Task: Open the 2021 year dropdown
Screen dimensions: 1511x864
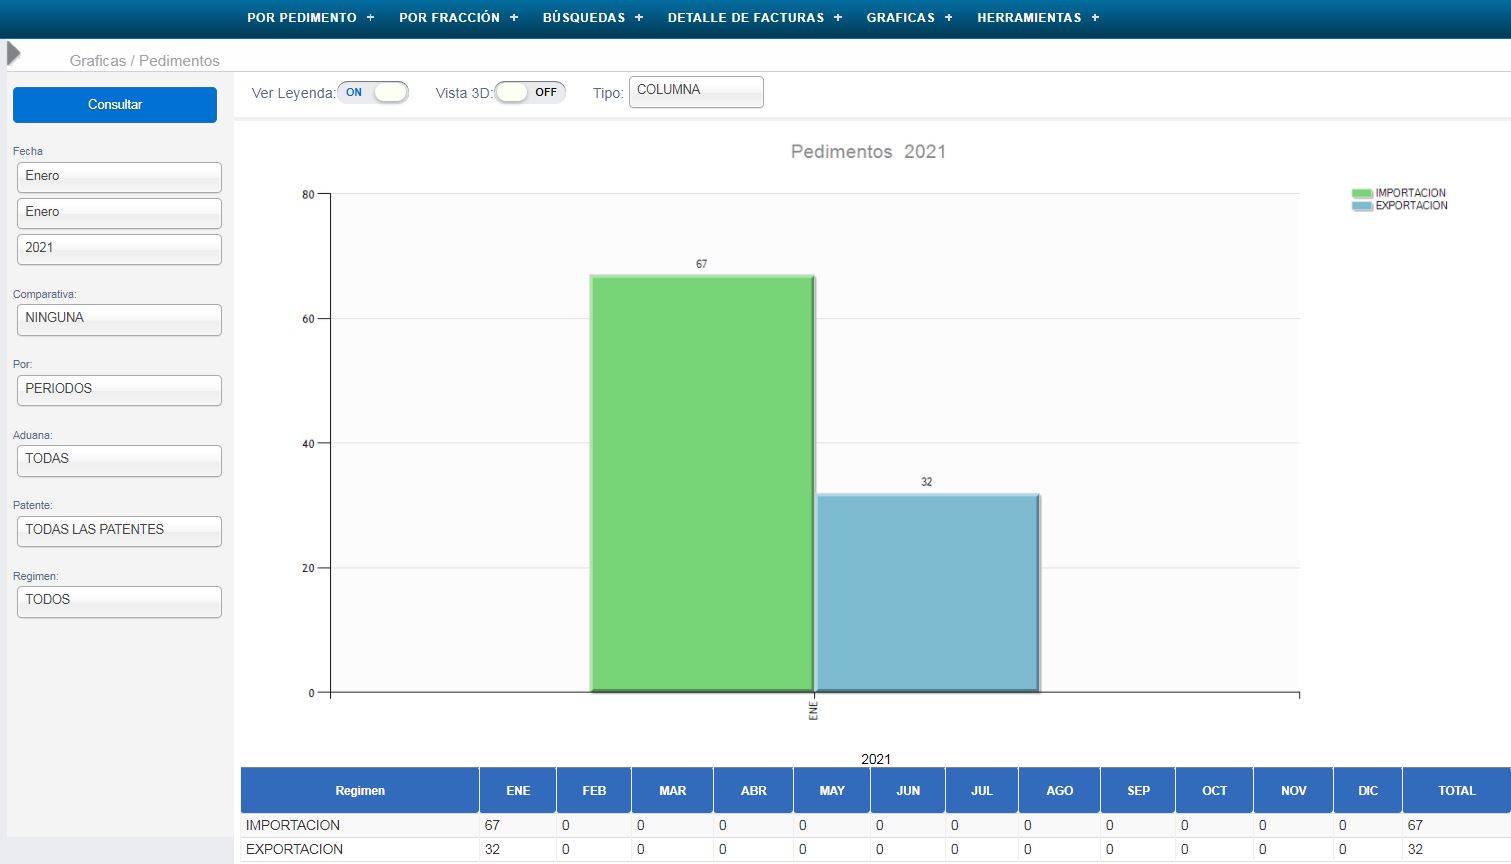Action: point(119,249)
